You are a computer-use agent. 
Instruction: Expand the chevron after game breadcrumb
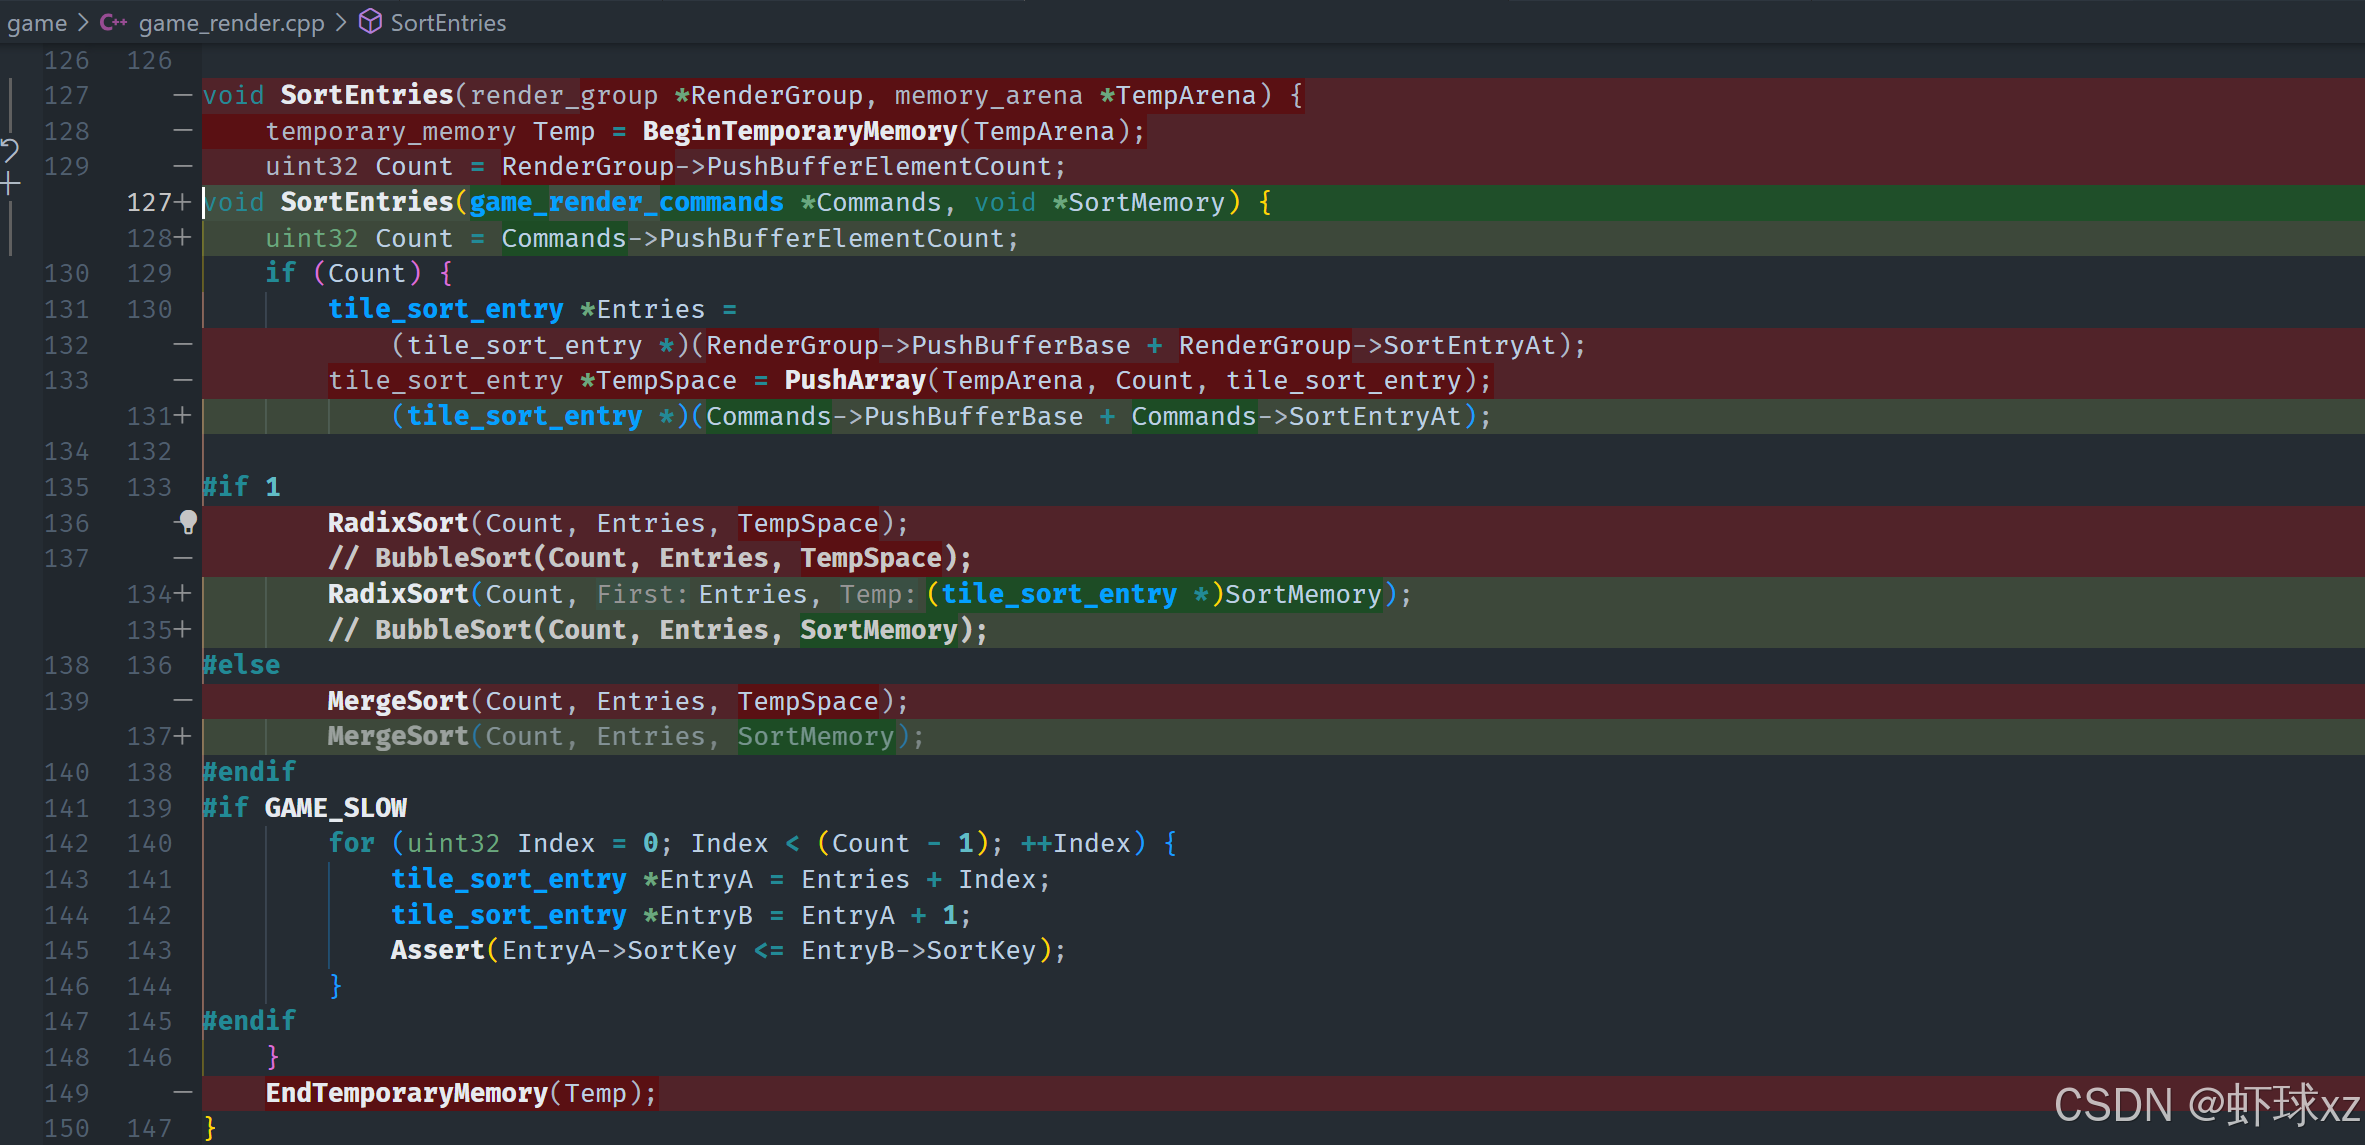(84, 22)
